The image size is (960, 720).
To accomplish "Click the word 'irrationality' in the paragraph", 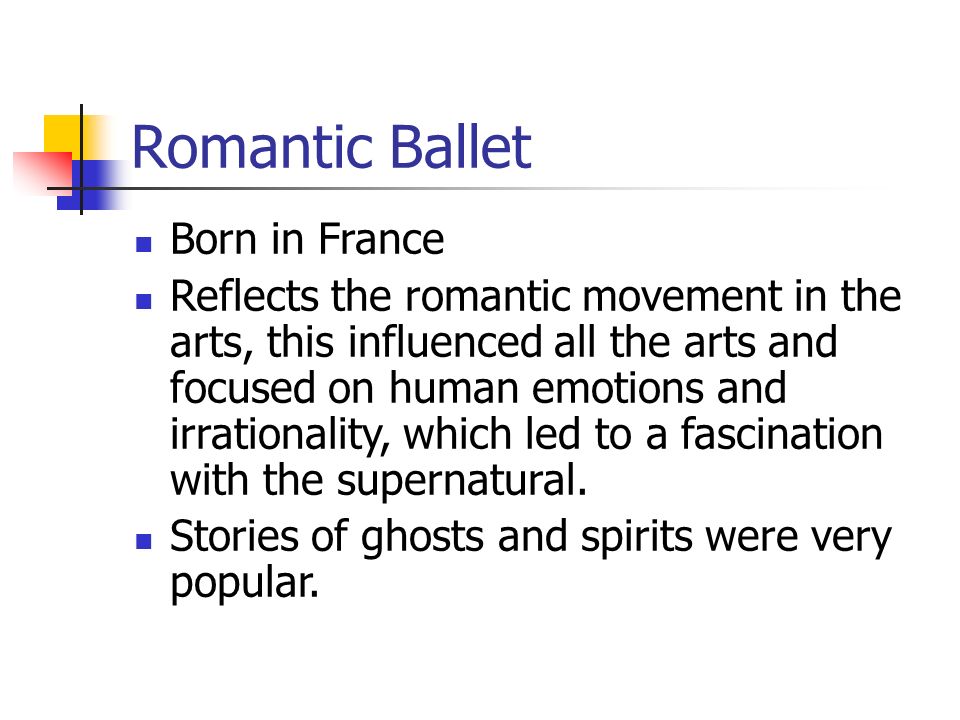I will click(x=277, y=435).
